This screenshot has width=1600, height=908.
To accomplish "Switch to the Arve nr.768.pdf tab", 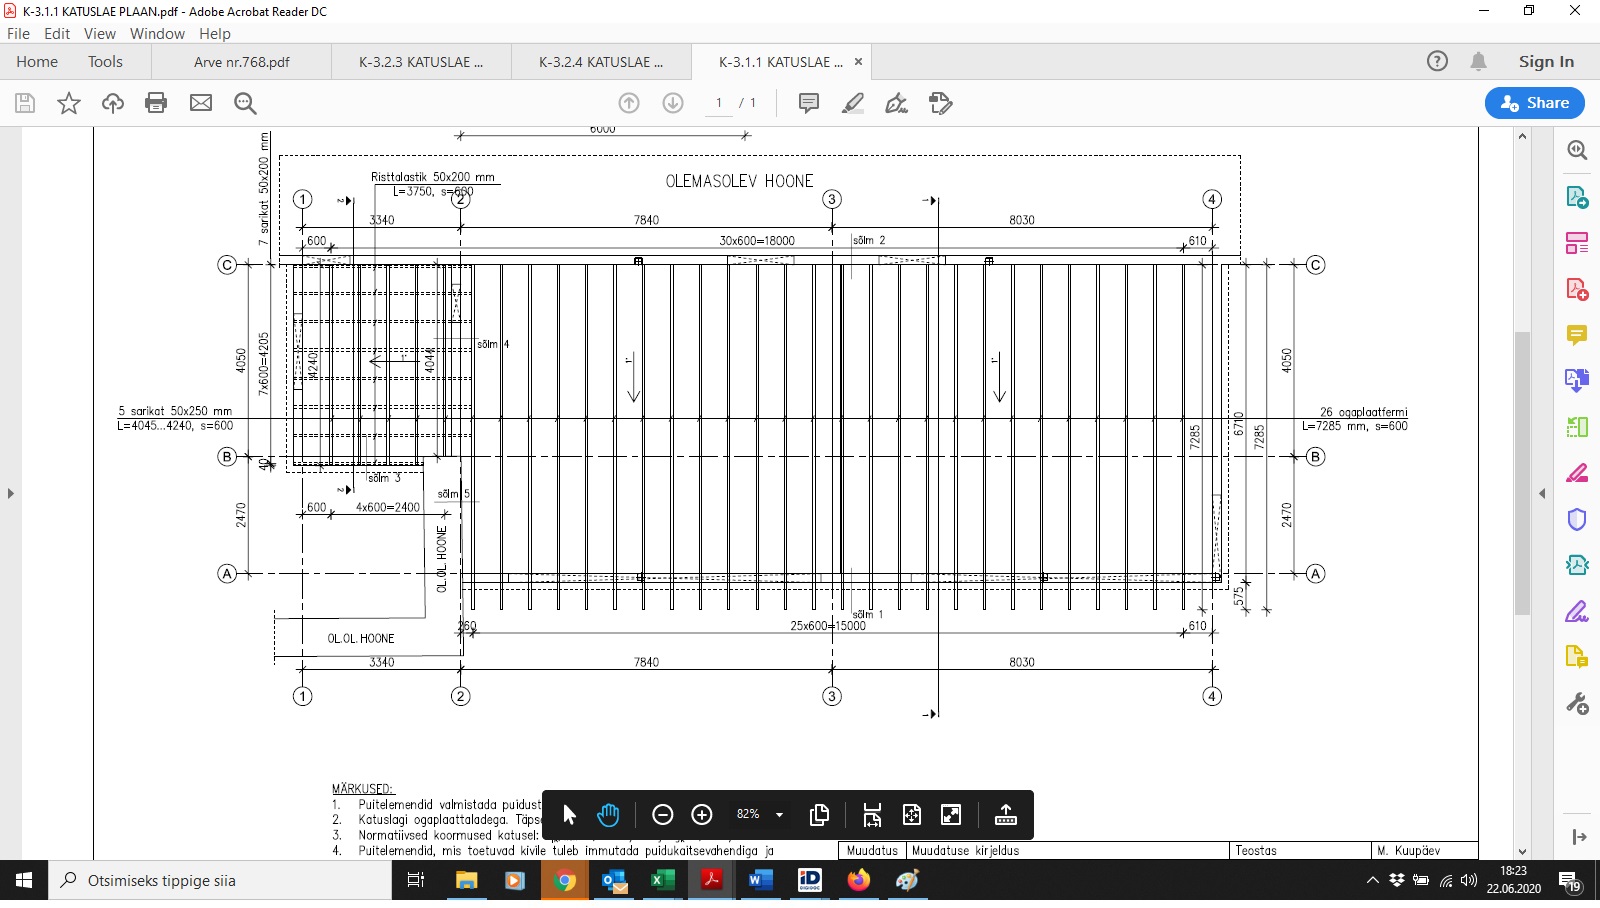I will (x=242, y=62).
